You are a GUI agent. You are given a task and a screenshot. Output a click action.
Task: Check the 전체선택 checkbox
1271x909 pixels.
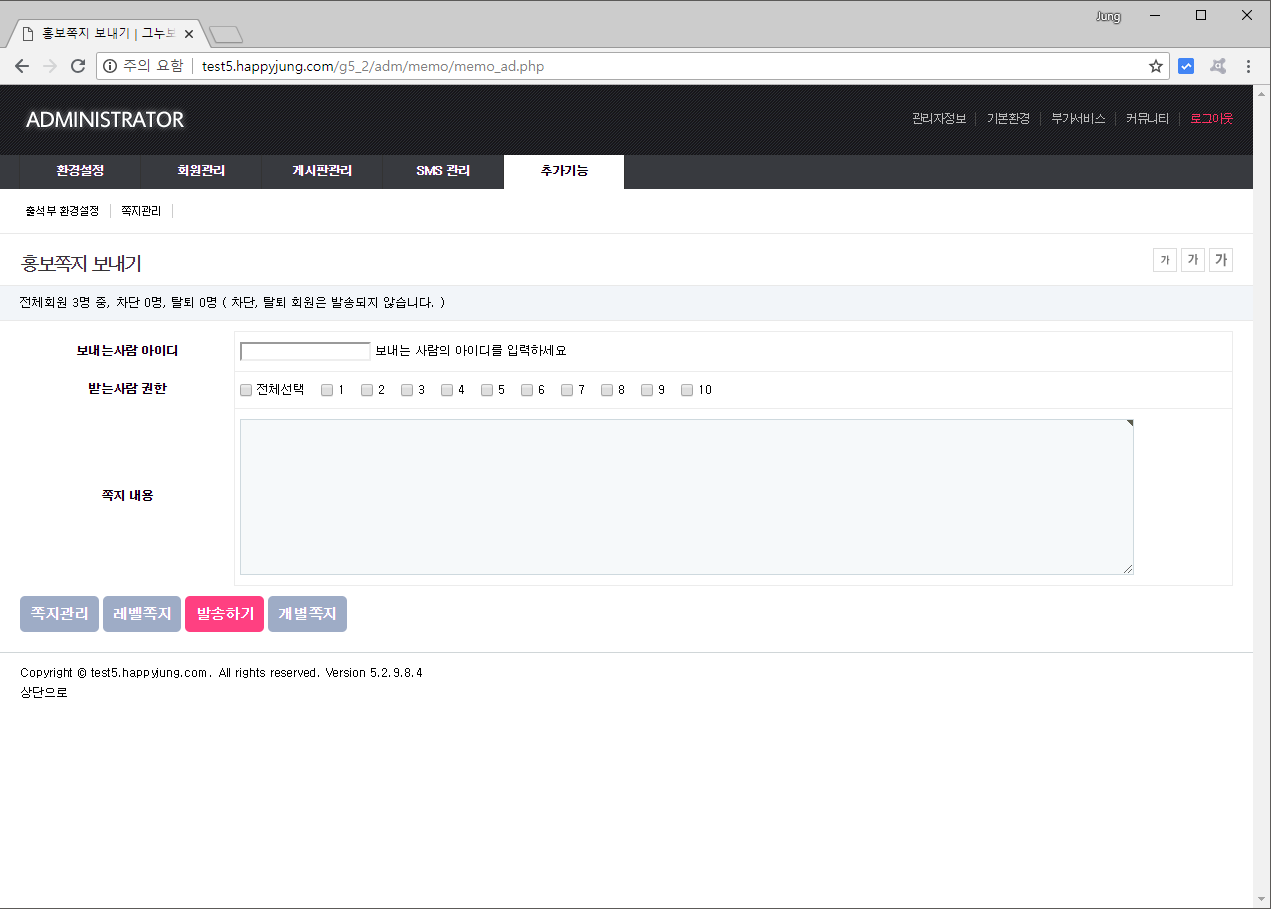[x=246, y=390]
